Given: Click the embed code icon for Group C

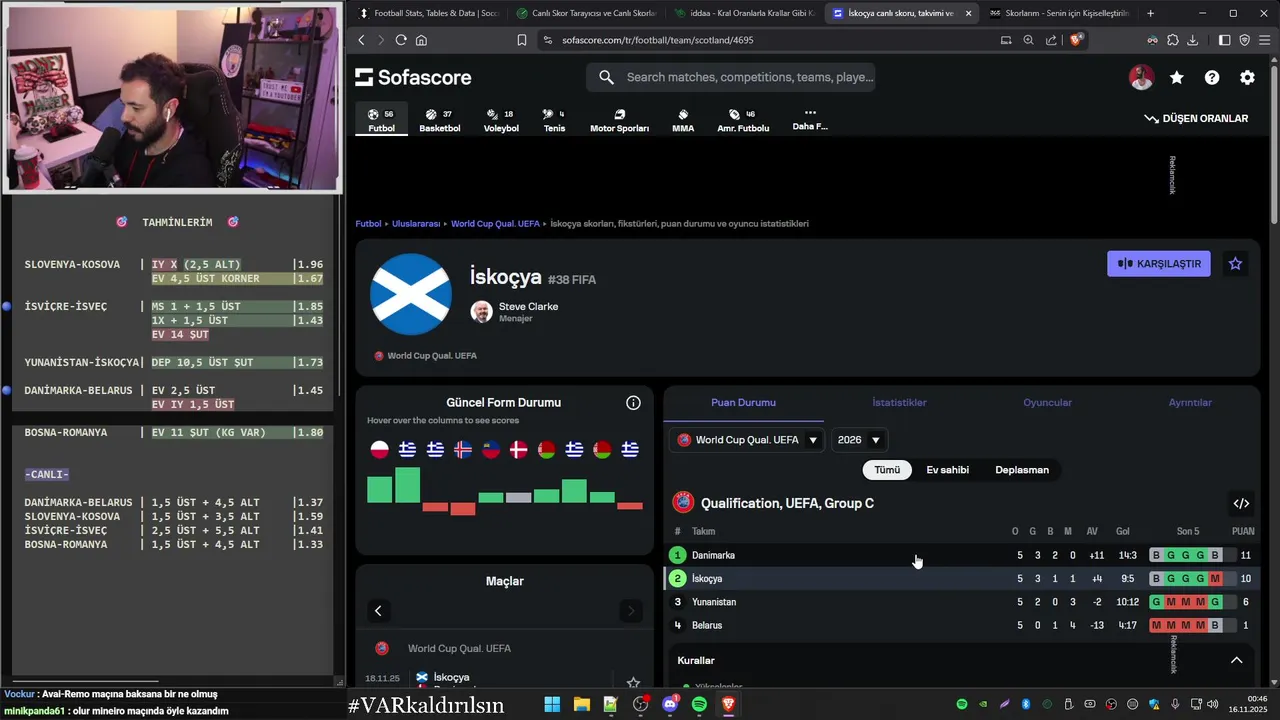Looking at the screenshot, I should (x=1241, y=503).
